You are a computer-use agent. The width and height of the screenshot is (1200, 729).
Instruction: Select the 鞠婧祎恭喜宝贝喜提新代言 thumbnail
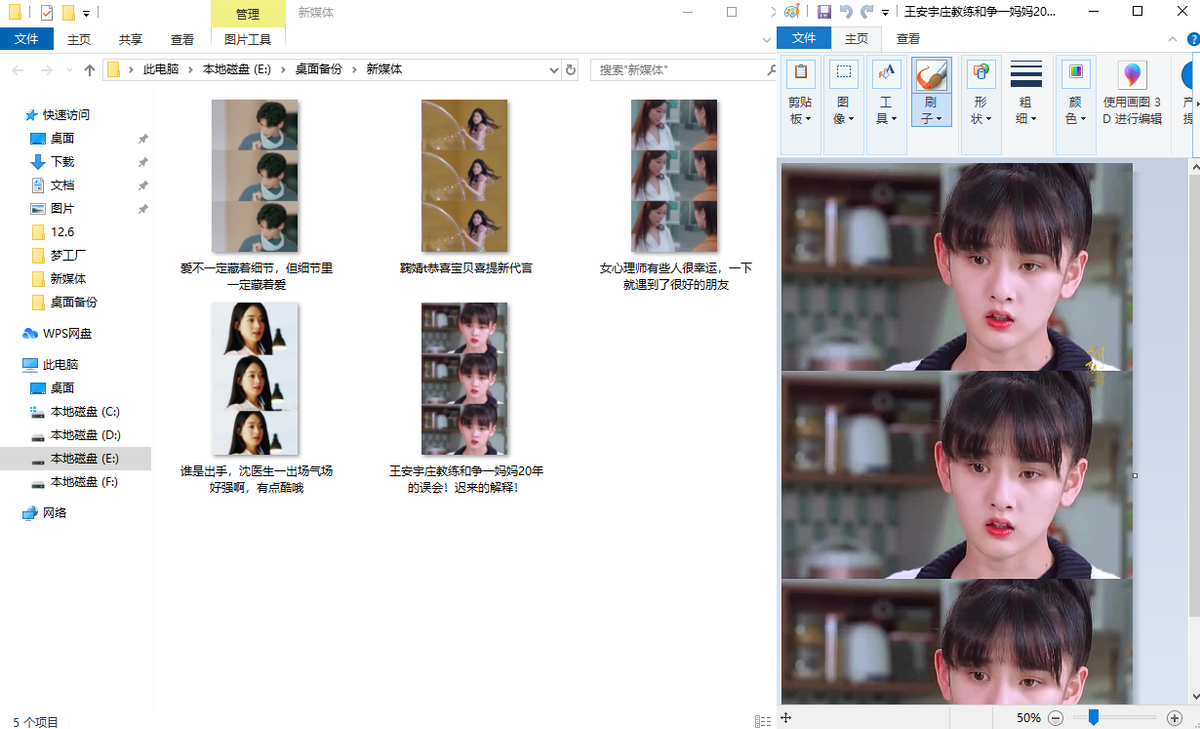(x=465, y=176)
